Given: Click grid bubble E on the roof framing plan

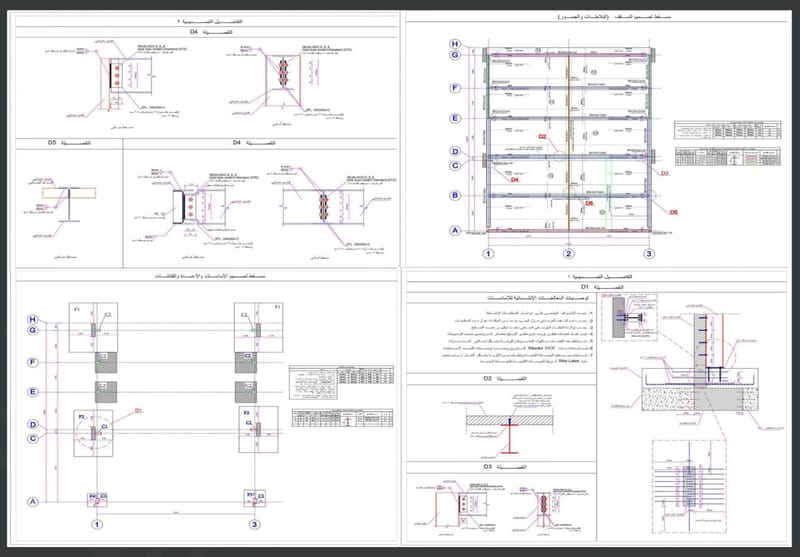Looking at the screenshot, I should pyautogui.click(x=455, y=118).
